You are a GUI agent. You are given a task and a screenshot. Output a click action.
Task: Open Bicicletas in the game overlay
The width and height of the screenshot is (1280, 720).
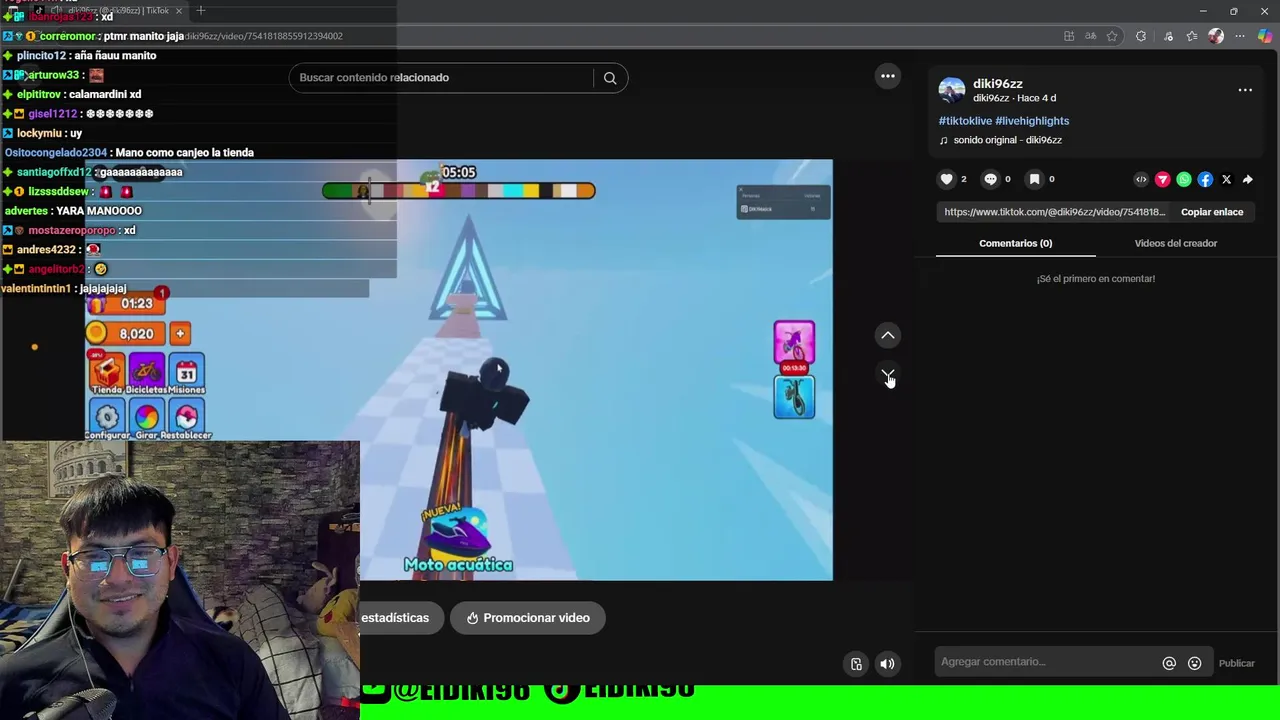pyautogui.click(x=146, y=374)
